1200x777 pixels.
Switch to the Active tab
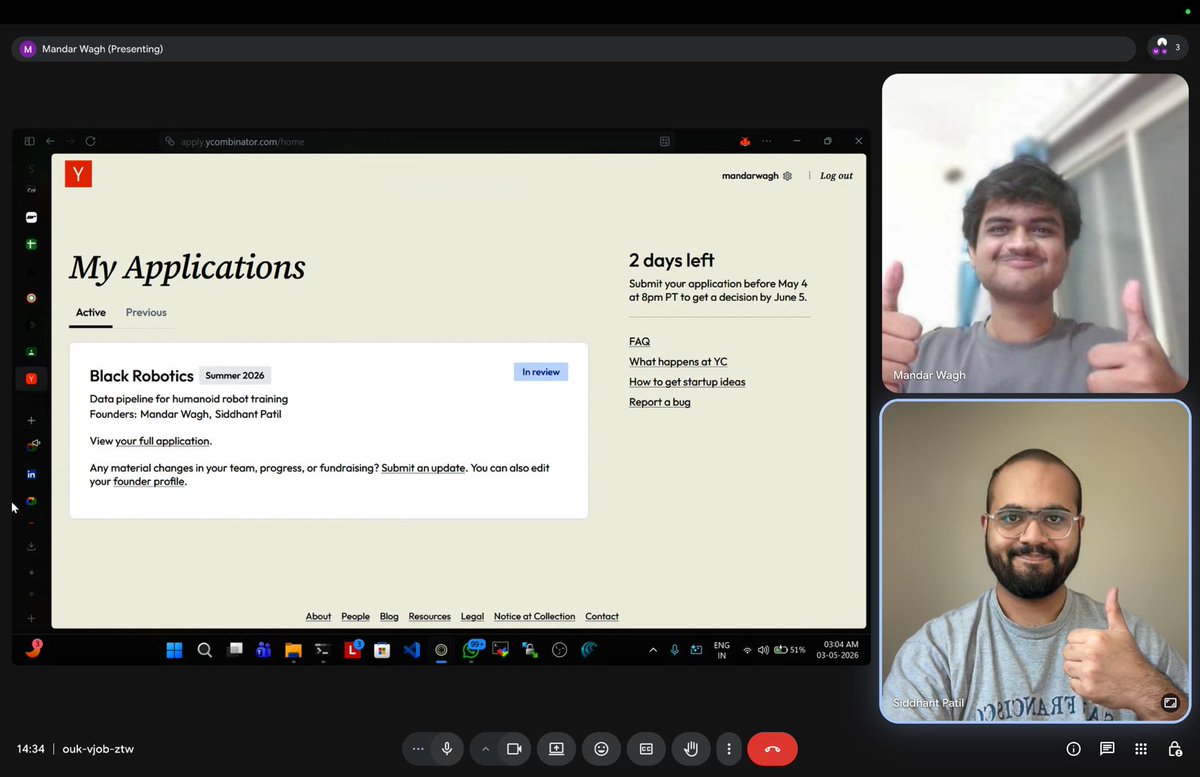click(90, 312)
